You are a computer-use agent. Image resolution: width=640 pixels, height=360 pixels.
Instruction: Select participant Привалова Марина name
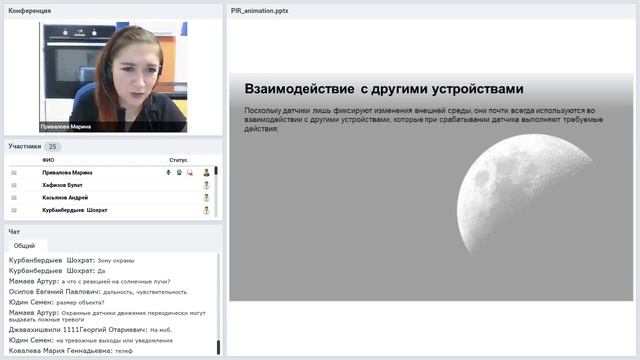67,173
